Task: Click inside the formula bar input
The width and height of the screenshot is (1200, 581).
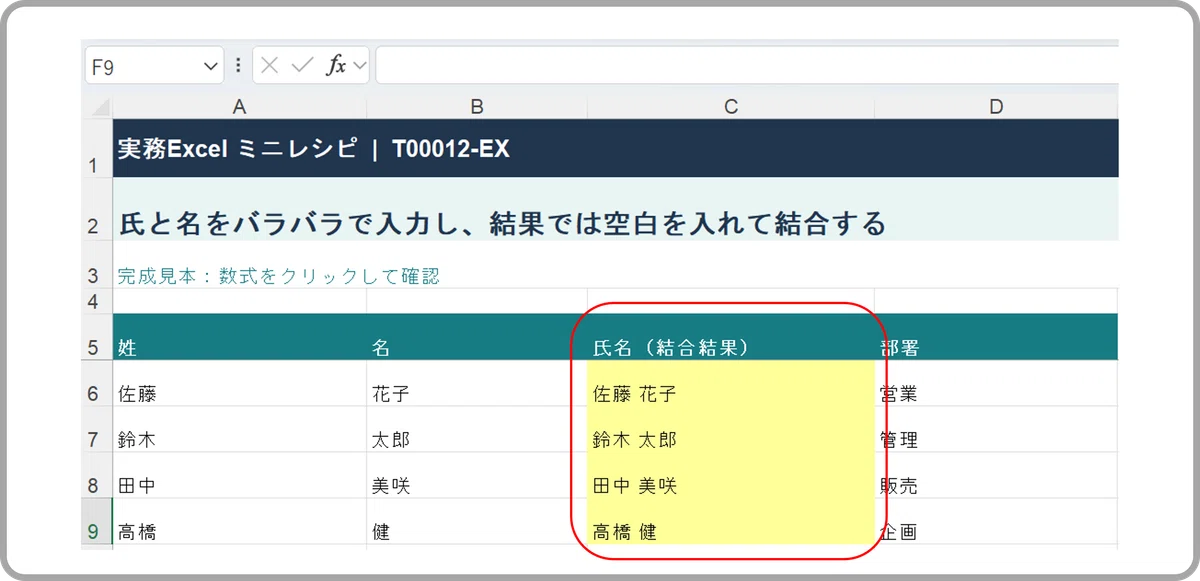Action: pos(747,66)
